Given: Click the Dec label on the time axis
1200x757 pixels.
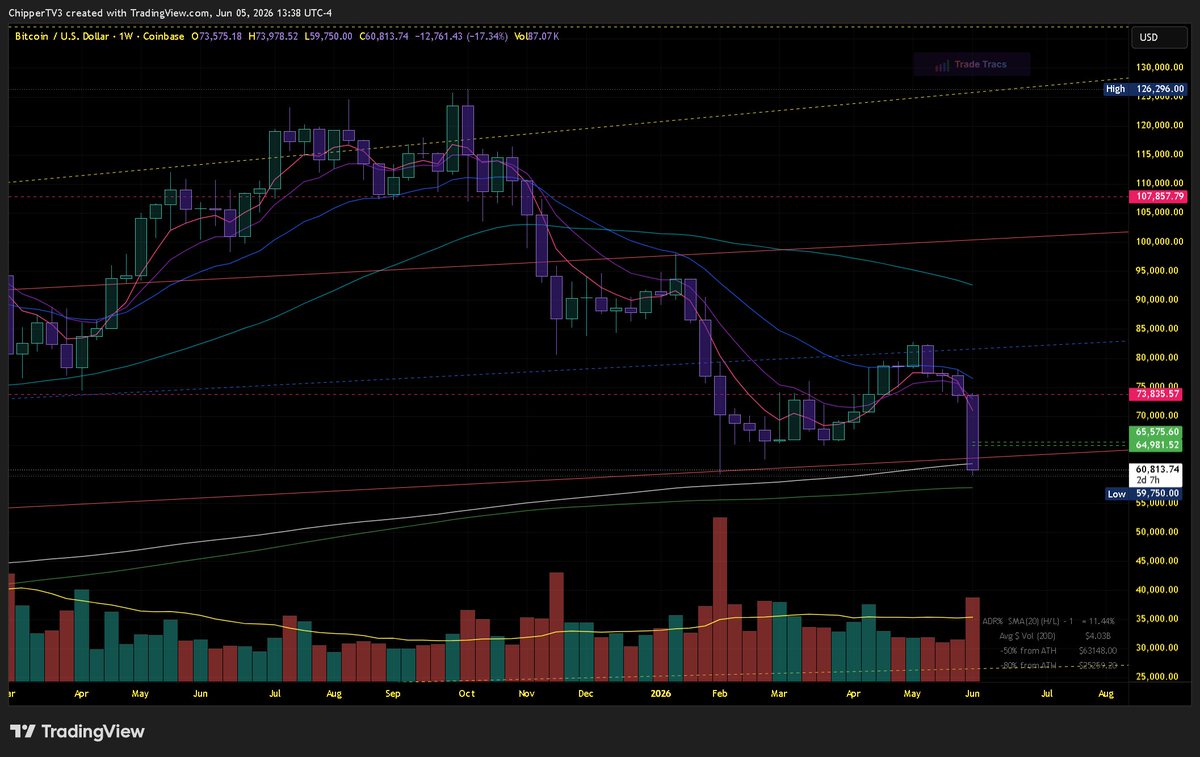Looking at the screenshot, I should (585, 692).
